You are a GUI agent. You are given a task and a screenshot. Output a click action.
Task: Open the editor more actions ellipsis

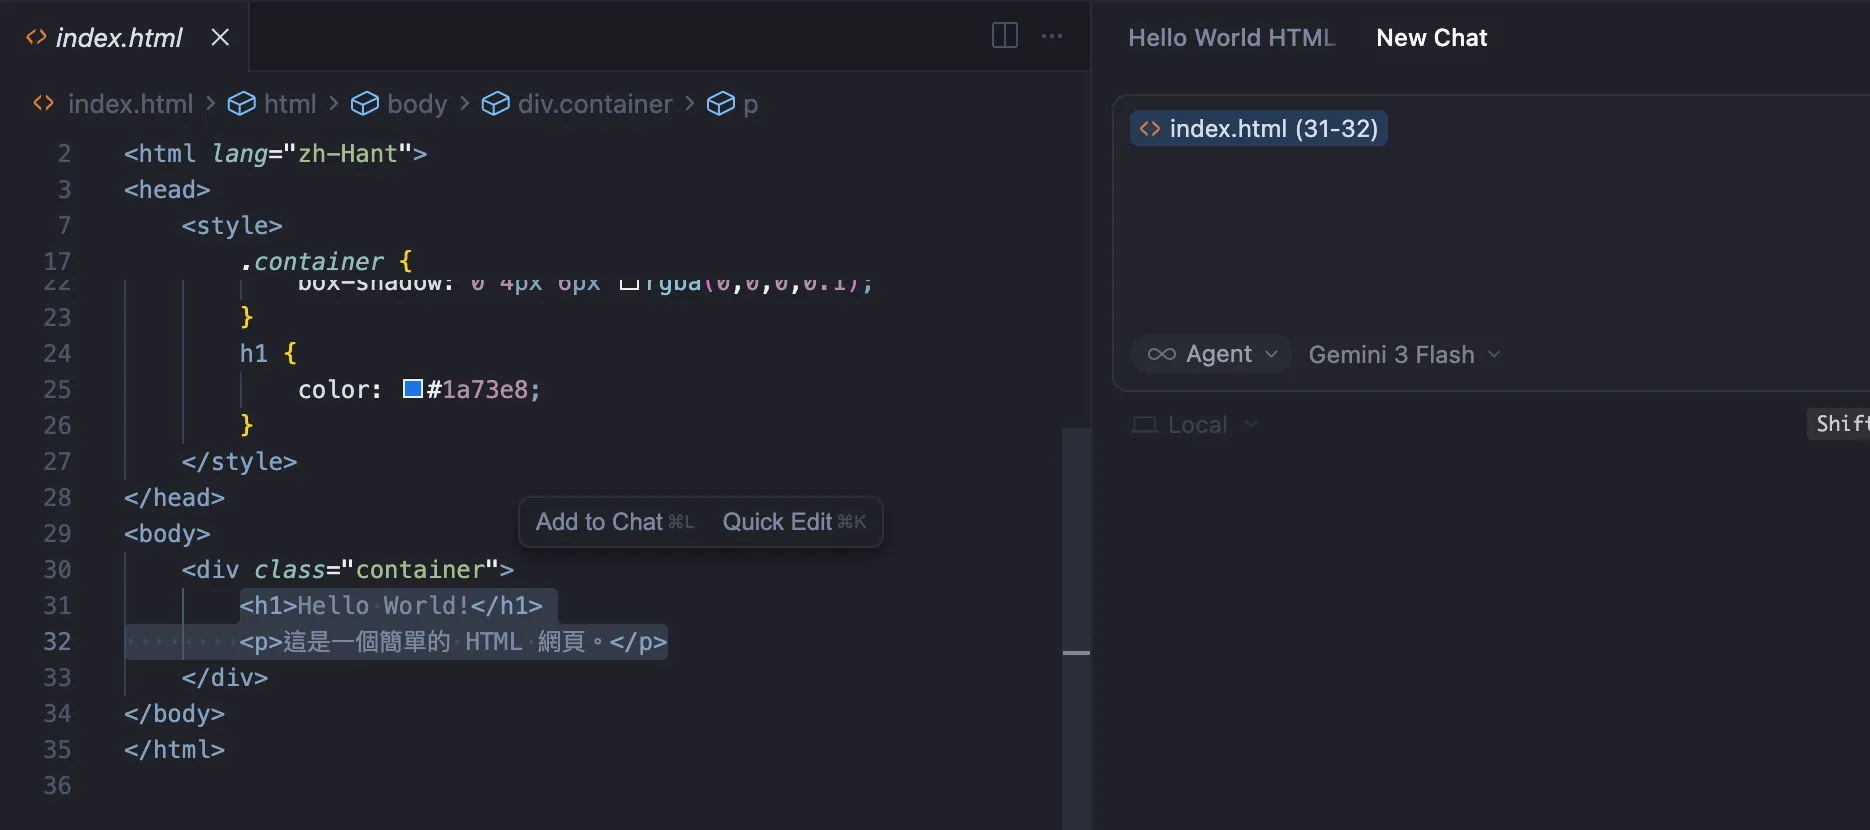(1052, 36)
